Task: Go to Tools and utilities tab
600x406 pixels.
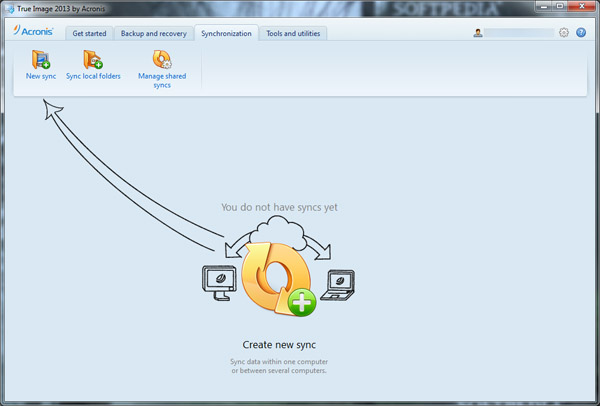Action: pos(293,34)
